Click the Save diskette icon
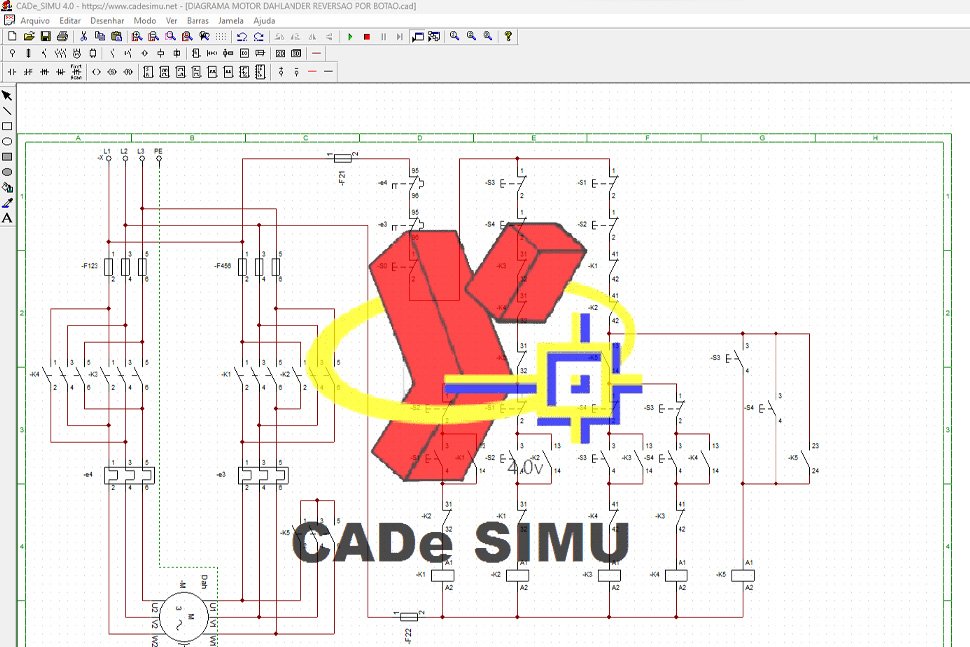 pyautogui.click(x=46, y=36)
